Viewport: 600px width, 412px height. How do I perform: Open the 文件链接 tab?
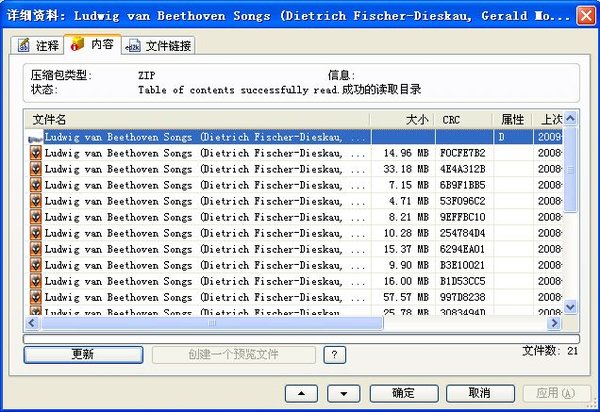click(x=158, y=46)
